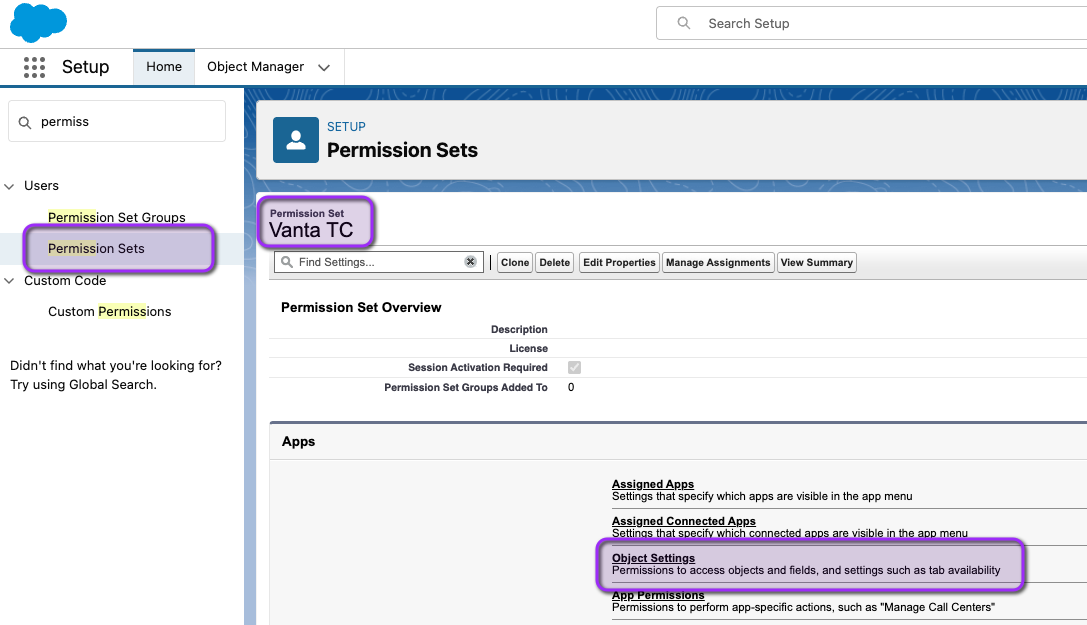Click the Find Settings input field

[379, 262]
